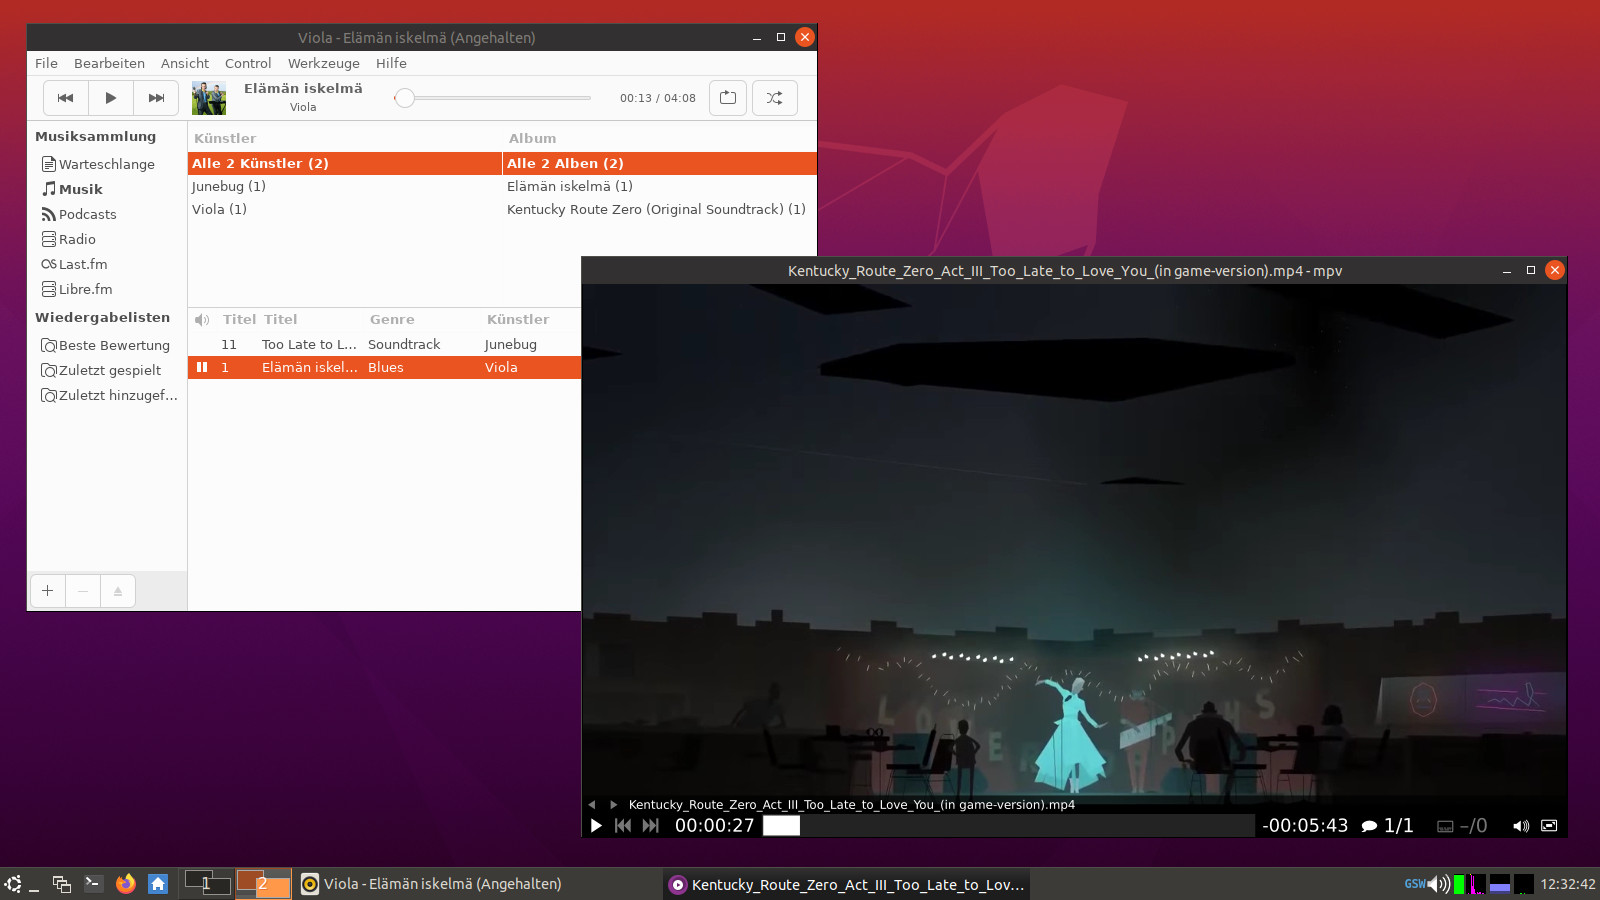Open home folder from taskbar
The width and height of the screenshot is (1600, 900).
[158, 884]
